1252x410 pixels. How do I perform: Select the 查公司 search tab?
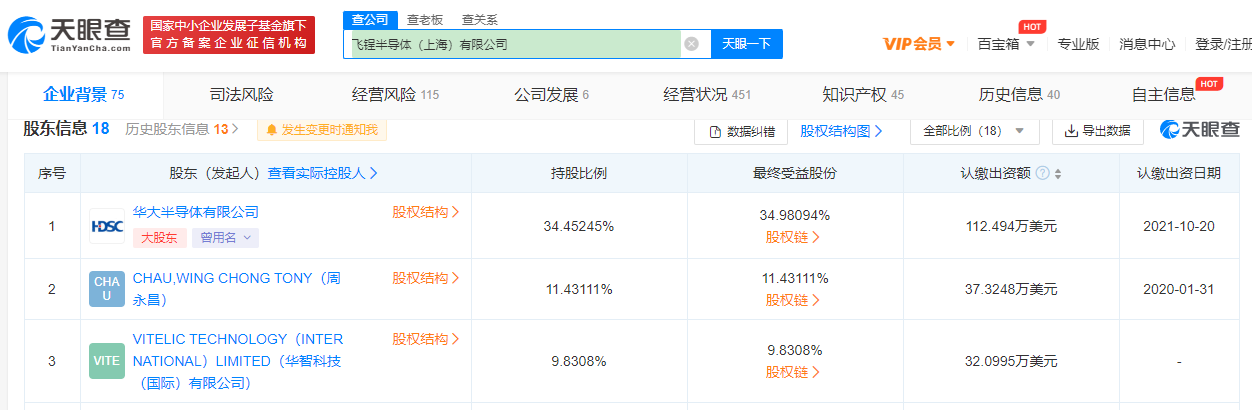370,19
